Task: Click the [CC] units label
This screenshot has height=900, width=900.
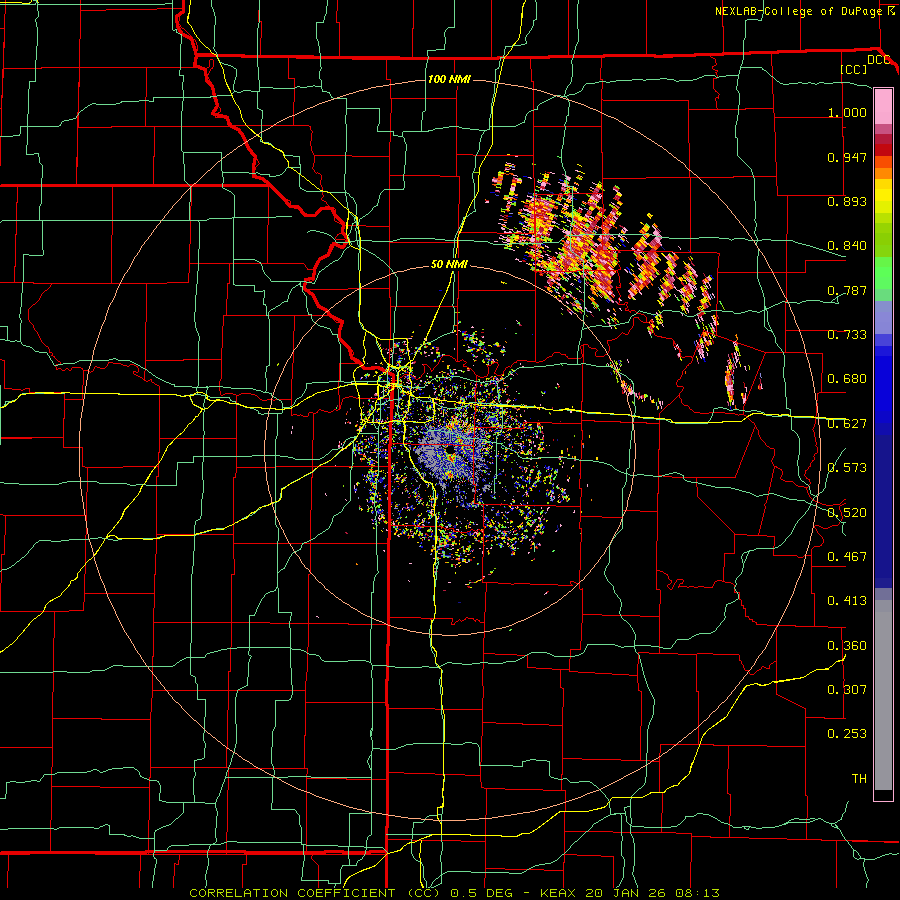Action: (854, 70)
